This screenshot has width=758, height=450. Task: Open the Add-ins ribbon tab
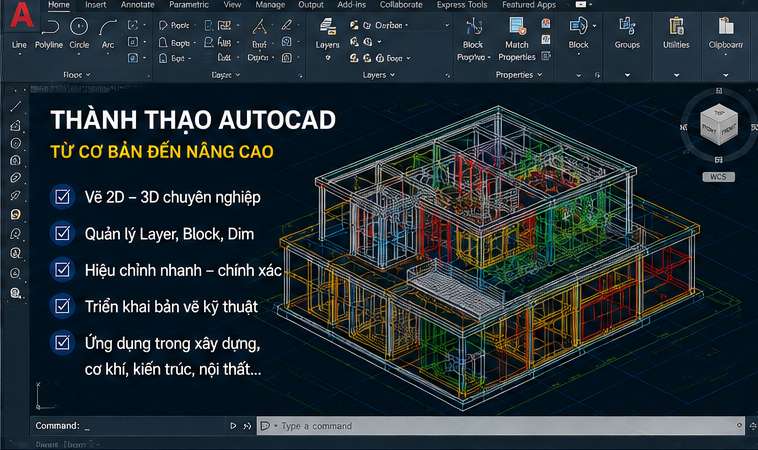(x=351, y=5)
